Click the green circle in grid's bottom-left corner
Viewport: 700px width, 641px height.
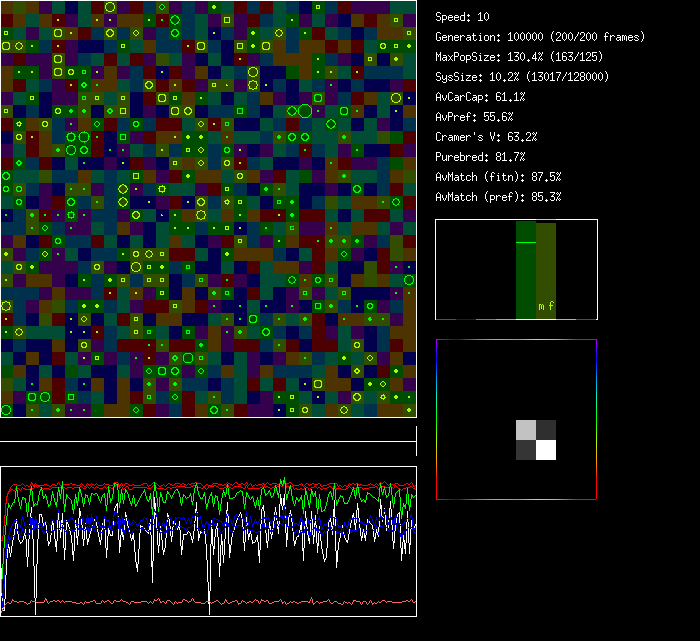coord(6,410)
